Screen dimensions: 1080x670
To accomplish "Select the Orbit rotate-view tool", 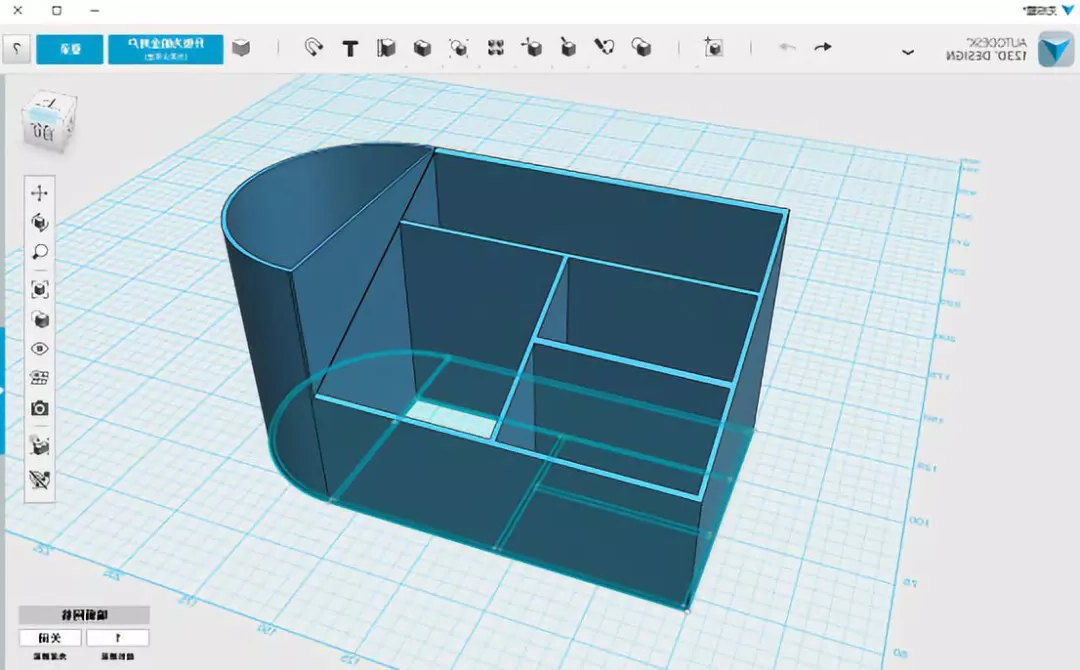I will pyautogui.click(x=39, y=222).
